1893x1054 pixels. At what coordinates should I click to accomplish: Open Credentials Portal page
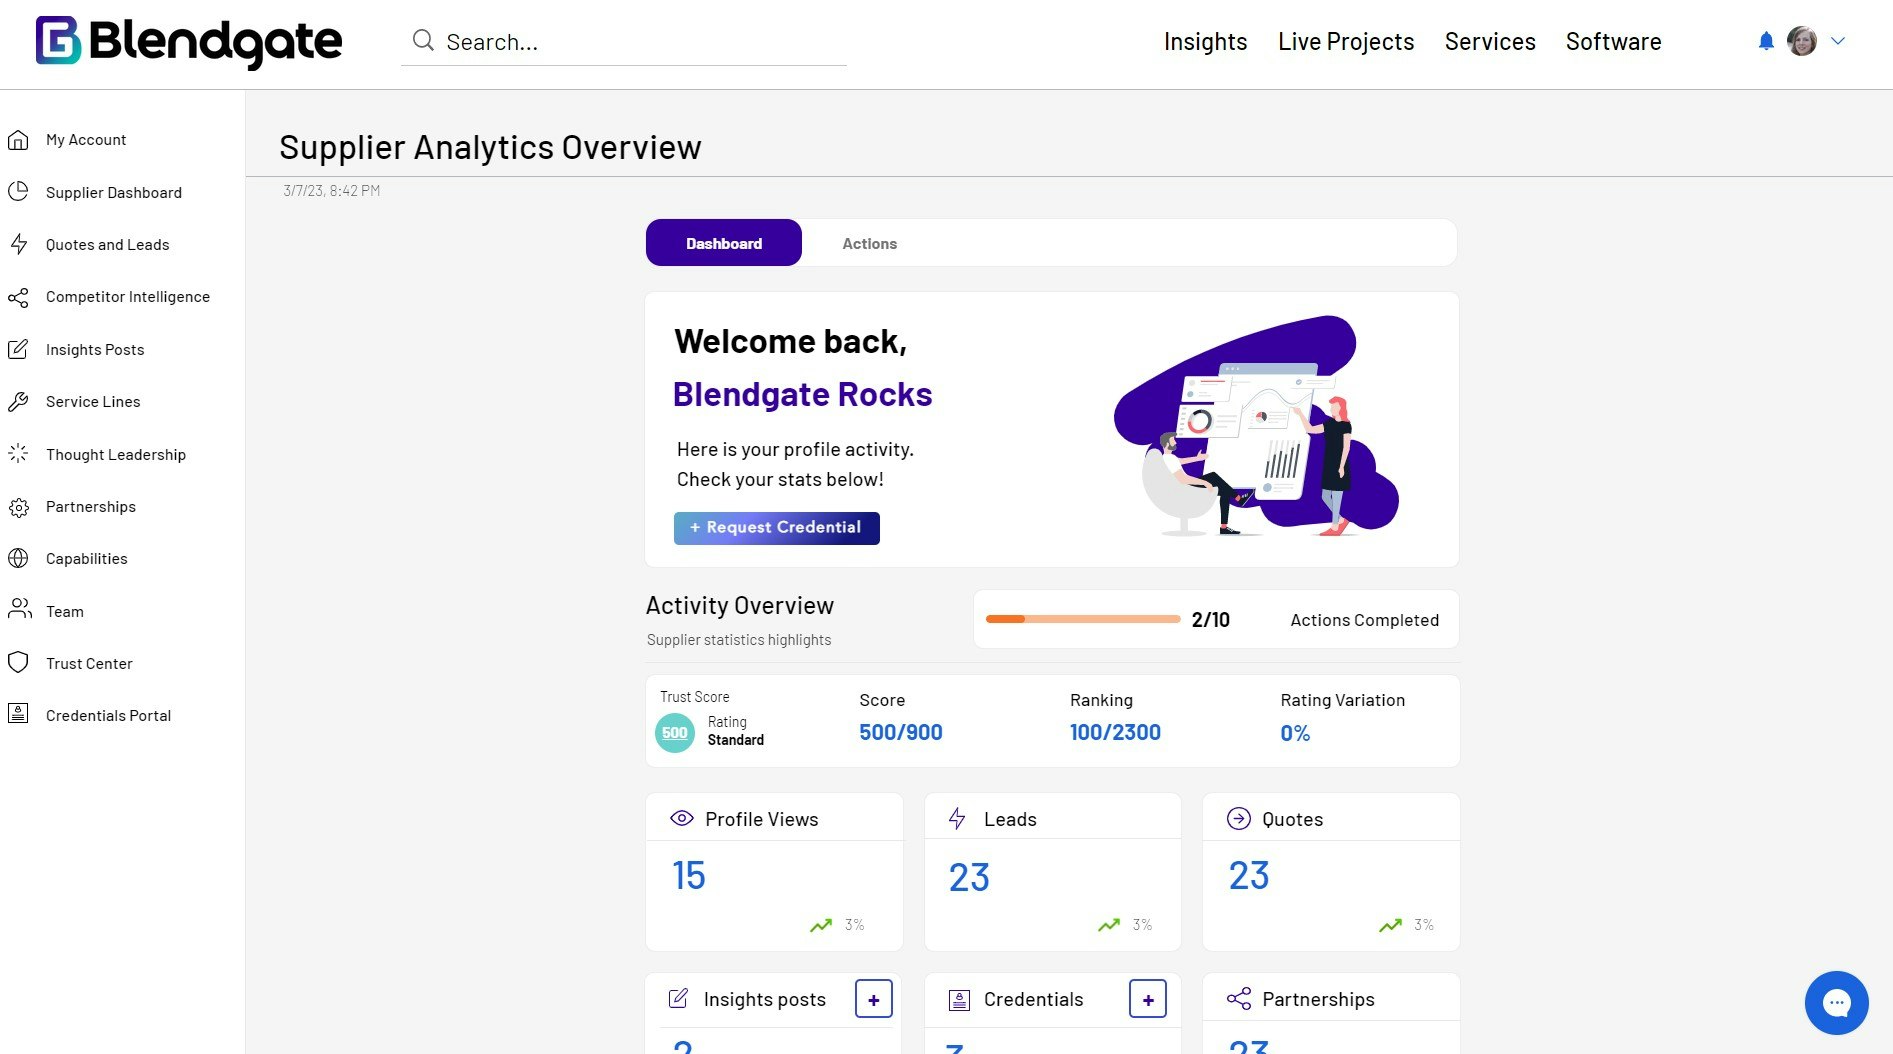click(x=108, y=716)
